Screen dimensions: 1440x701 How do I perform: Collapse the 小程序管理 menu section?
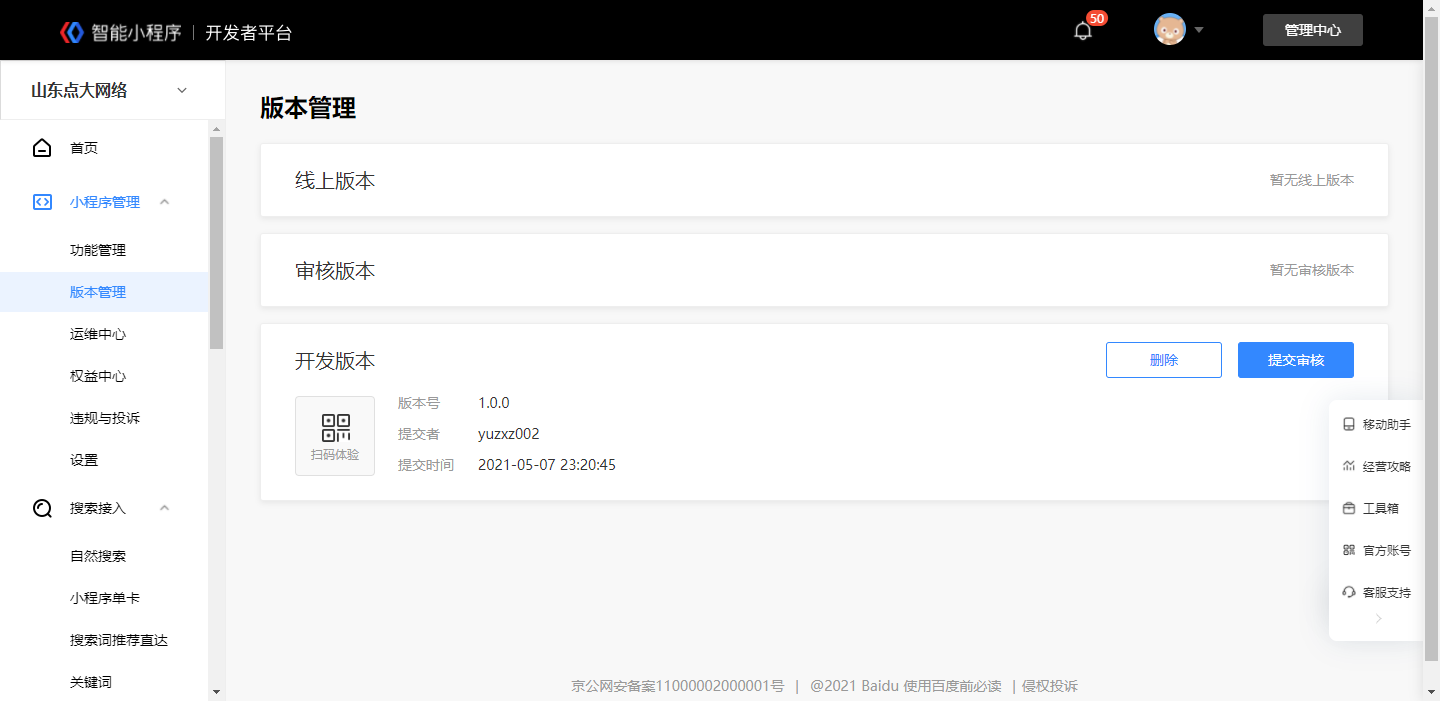(x=165, y=202)
